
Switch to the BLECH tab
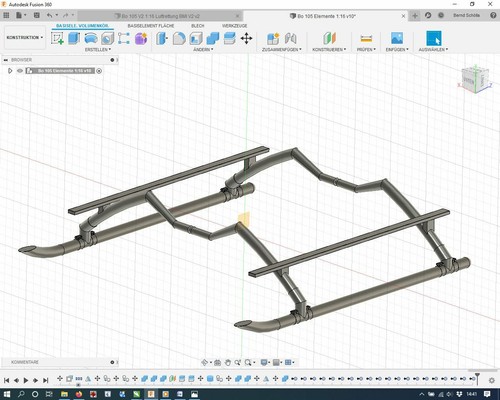pos(198,26)
